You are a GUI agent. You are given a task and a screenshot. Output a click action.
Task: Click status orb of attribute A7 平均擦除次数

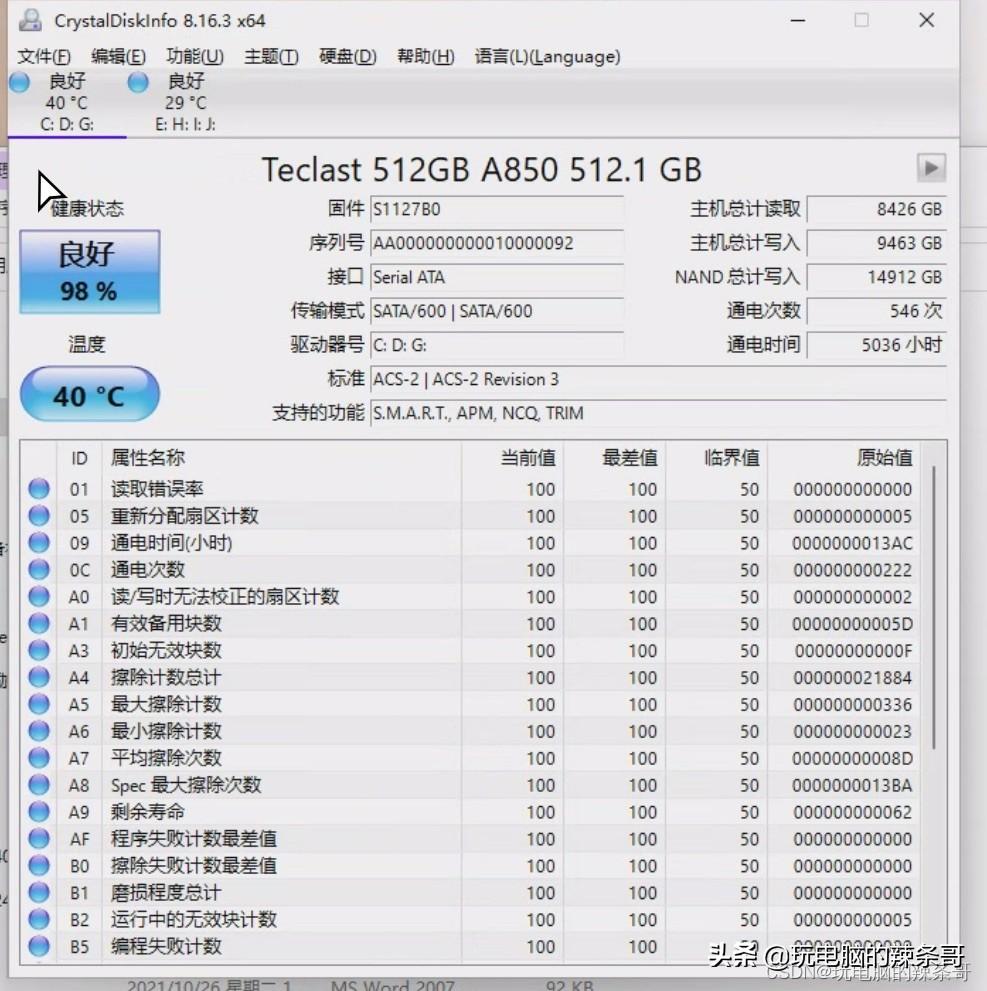[x=39, y=757]
